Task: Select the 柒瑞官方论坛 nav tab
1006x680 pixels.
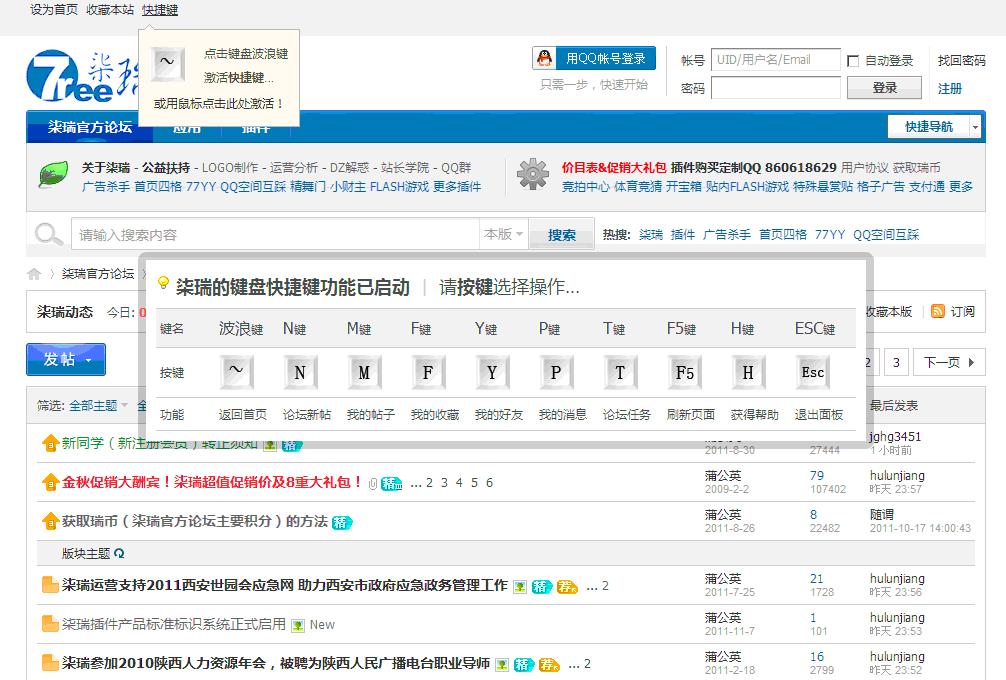Action: (x=90, y=127)
